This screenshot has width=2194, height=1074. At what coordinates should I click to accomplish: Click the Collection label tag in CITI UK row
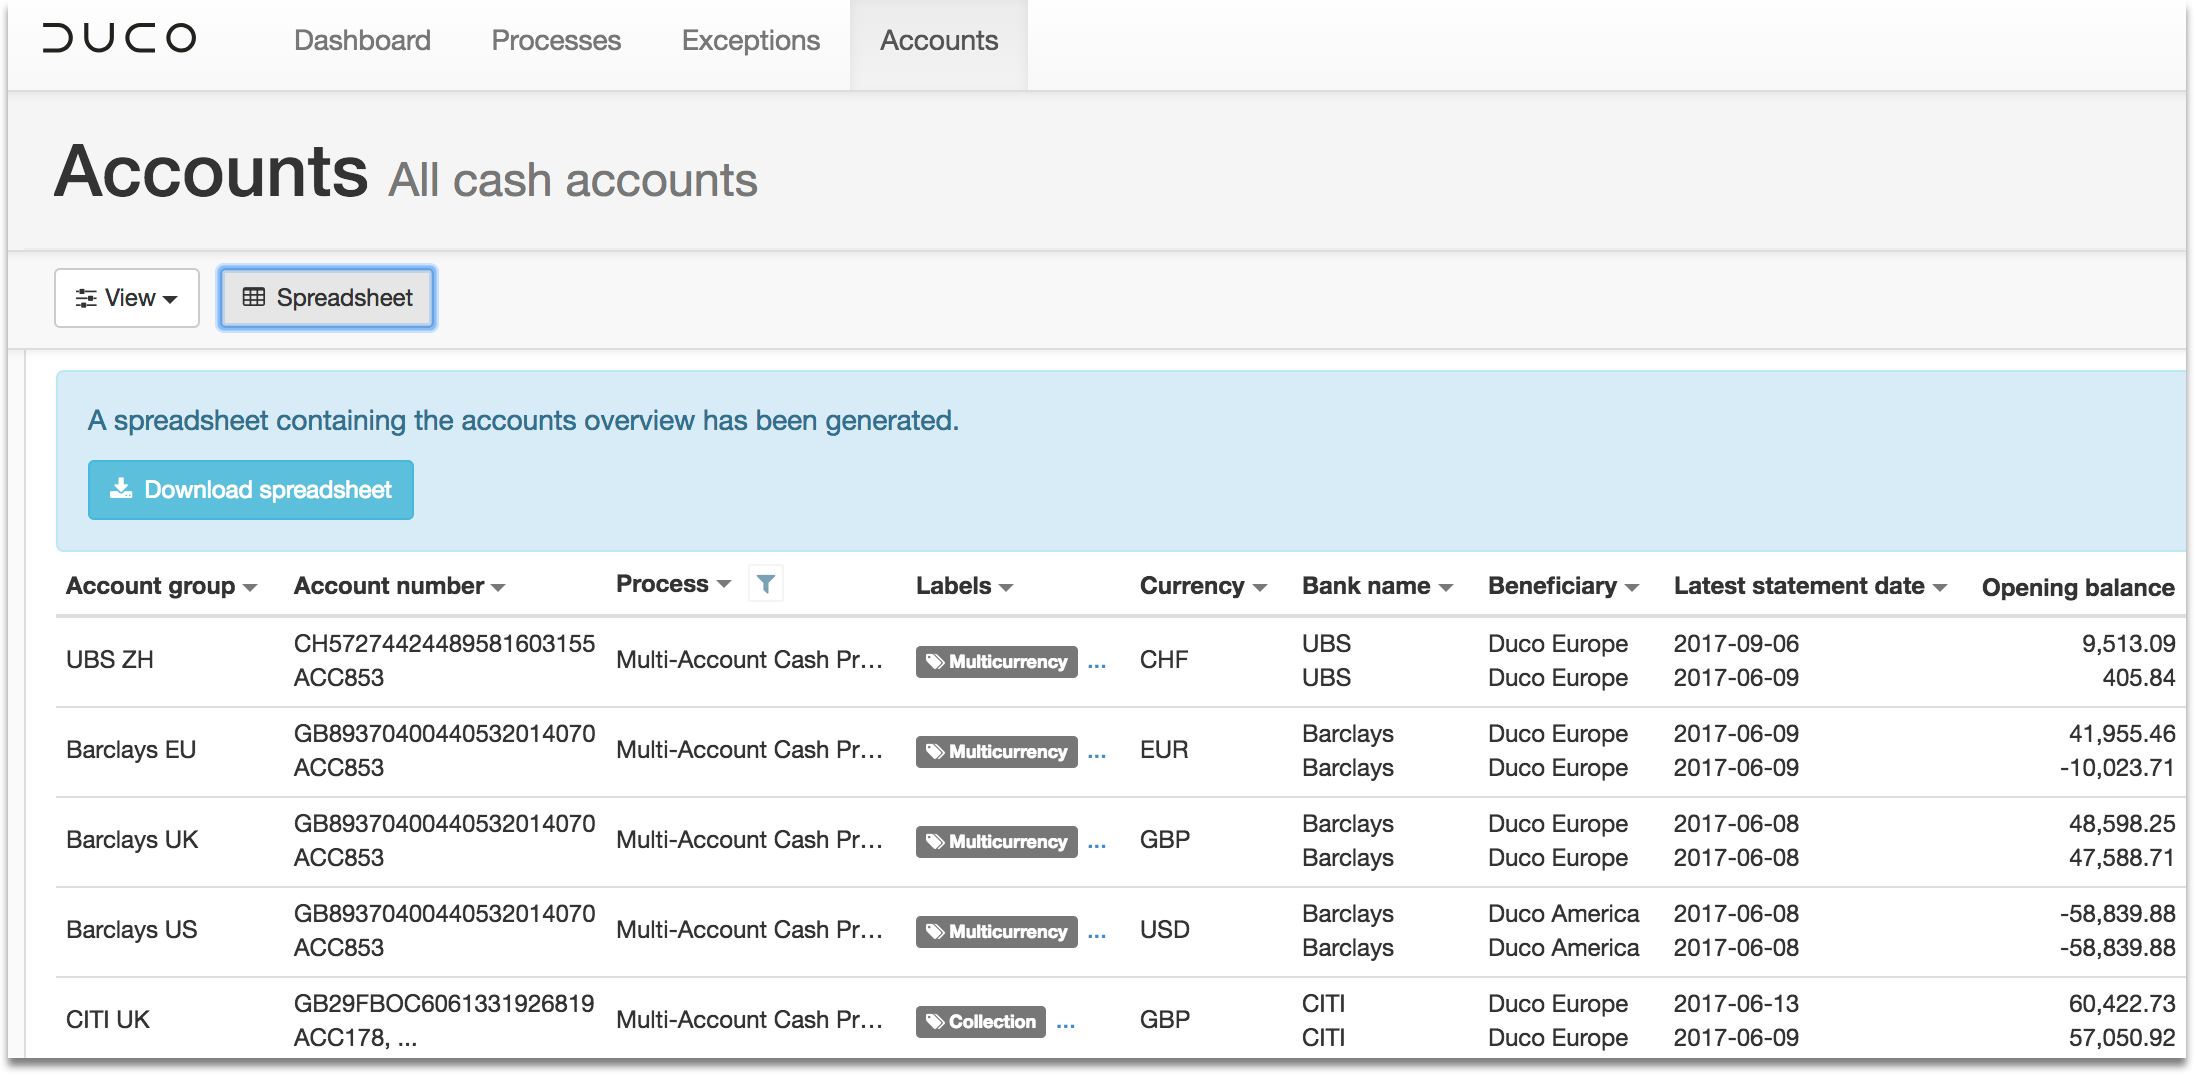pos(981,1021)
